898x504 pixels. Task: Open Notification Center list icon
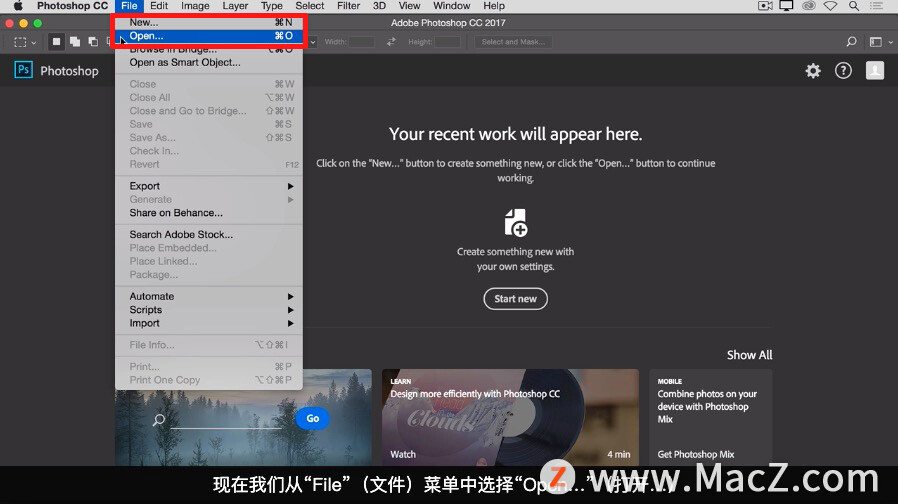point(876,6)
